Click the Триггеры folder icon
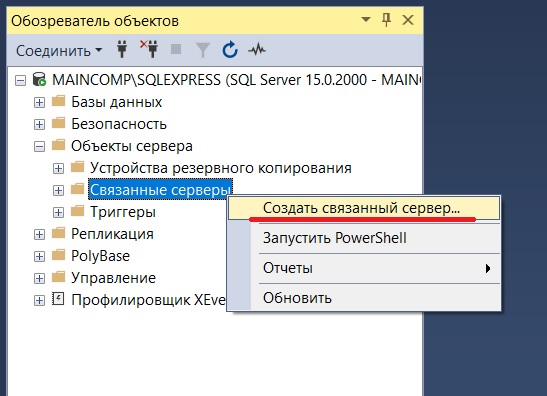Image resolution: width=547 pixels, height=396 pixels. tap(77, 211)
